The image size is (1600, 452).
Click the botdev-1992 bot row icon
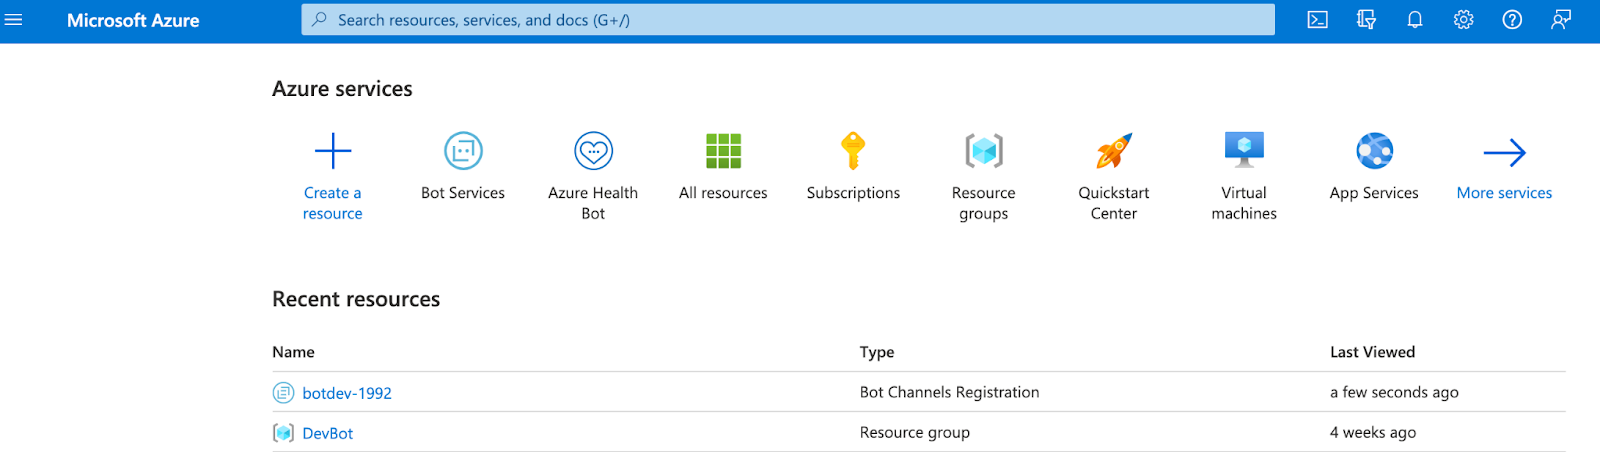coord(284,393)
